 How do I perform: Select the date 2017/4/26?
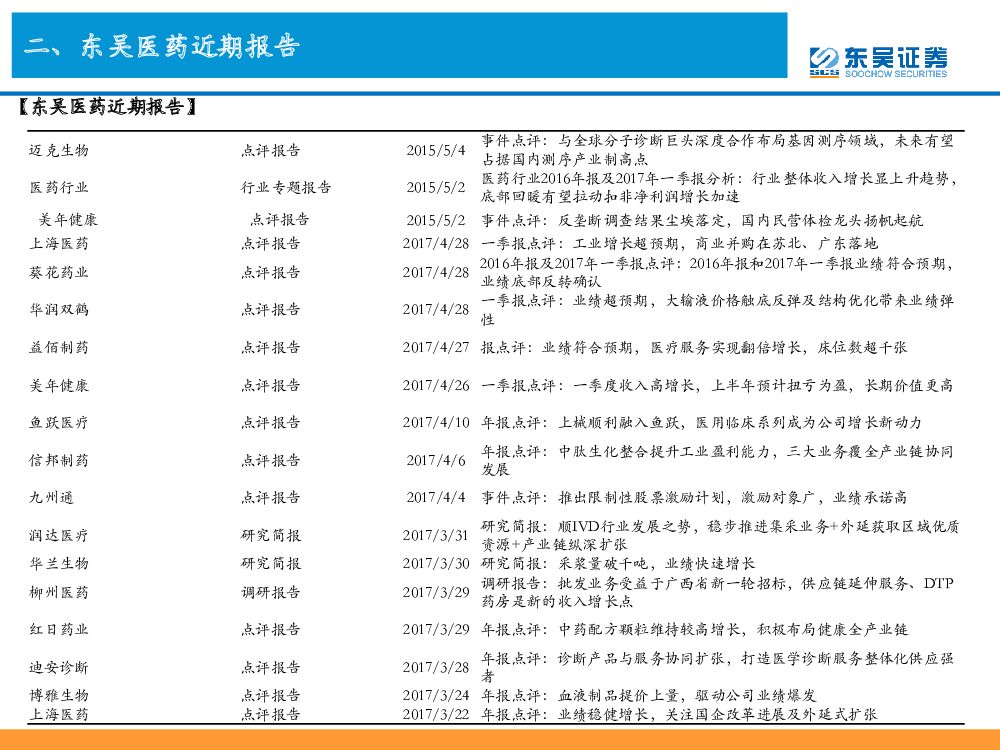coord(436,385)
